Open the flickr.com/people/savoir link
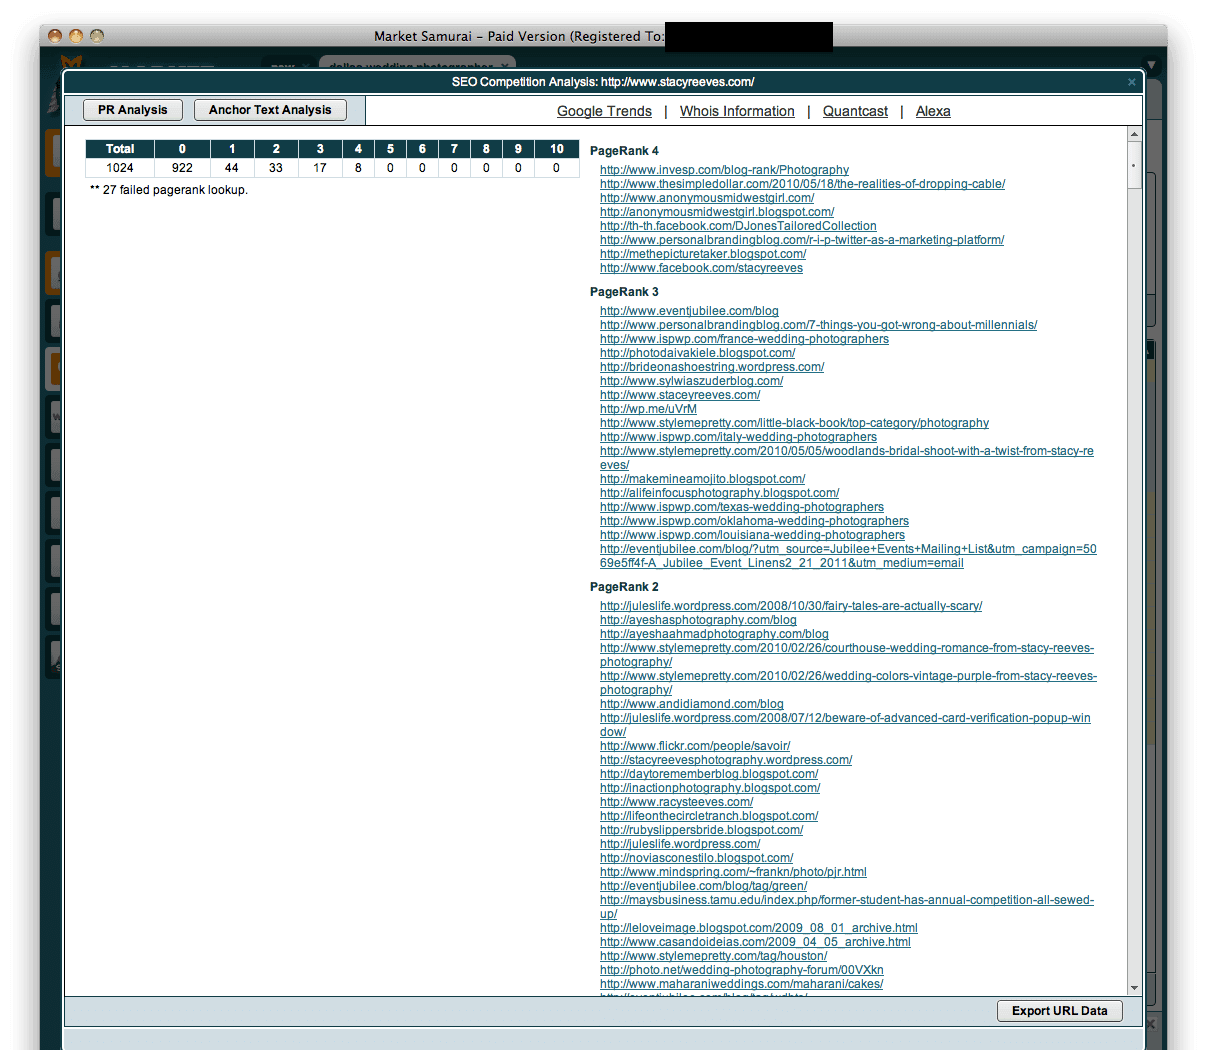1207x1050 pixels. [695, 746]
